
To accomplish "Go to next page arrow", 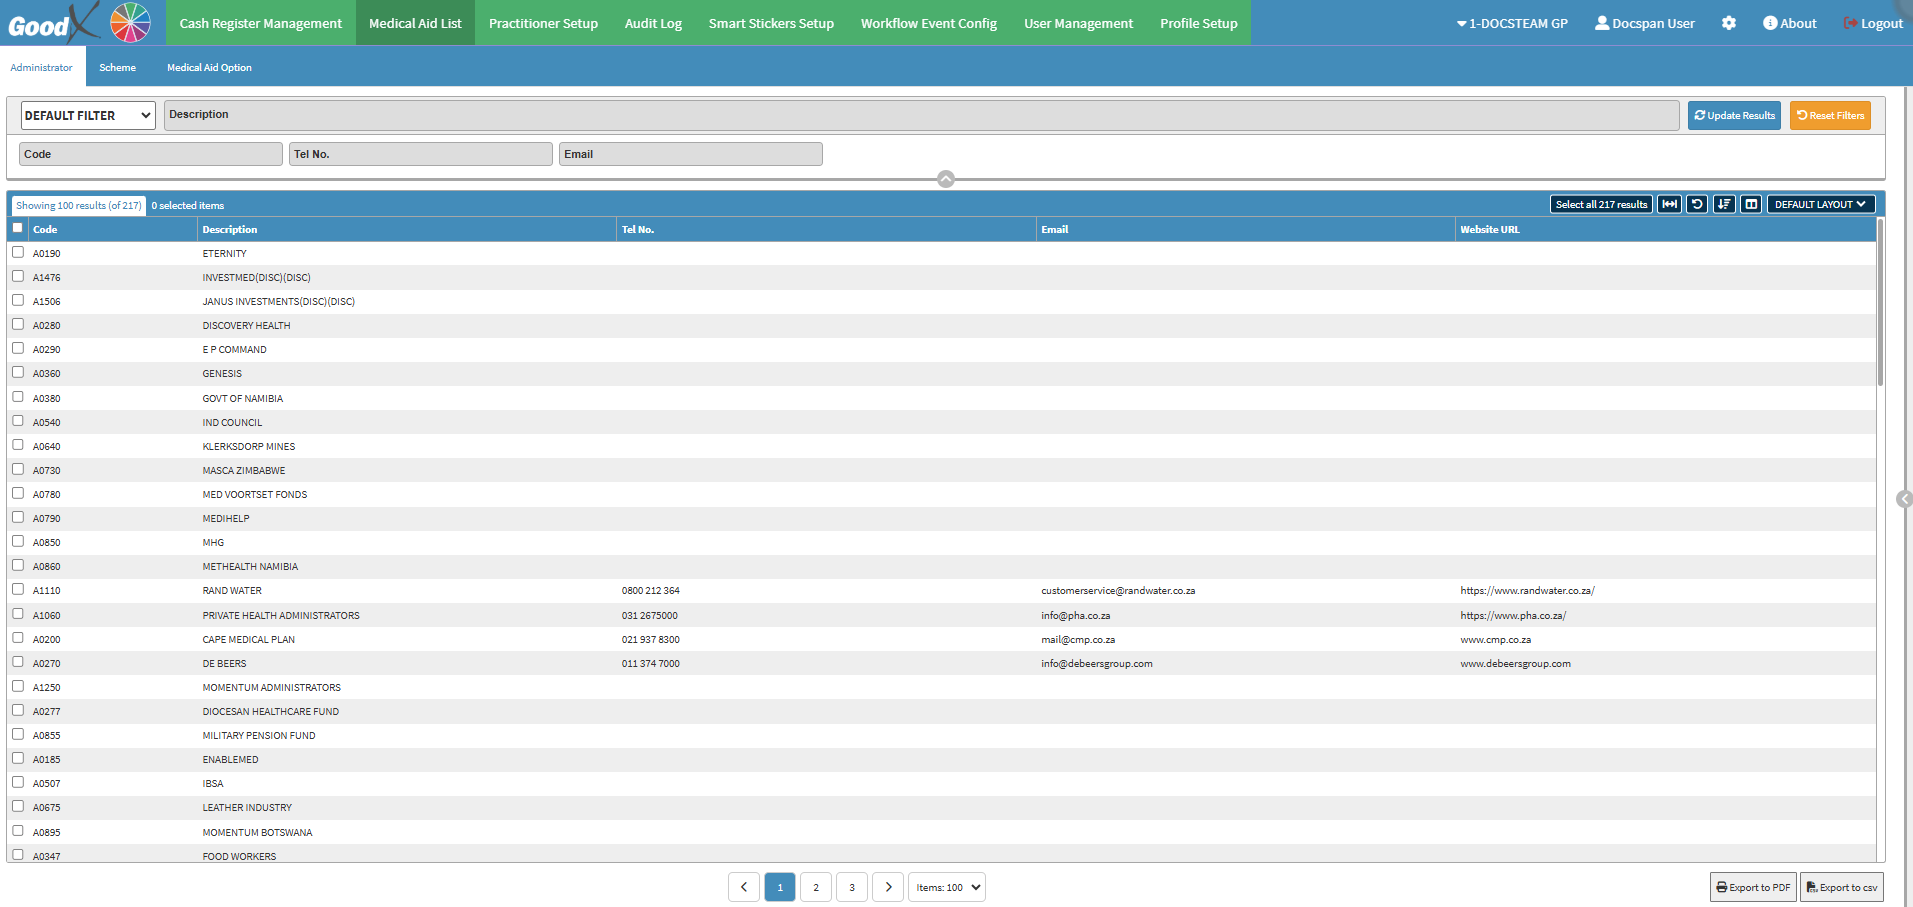I will [888, 887].
